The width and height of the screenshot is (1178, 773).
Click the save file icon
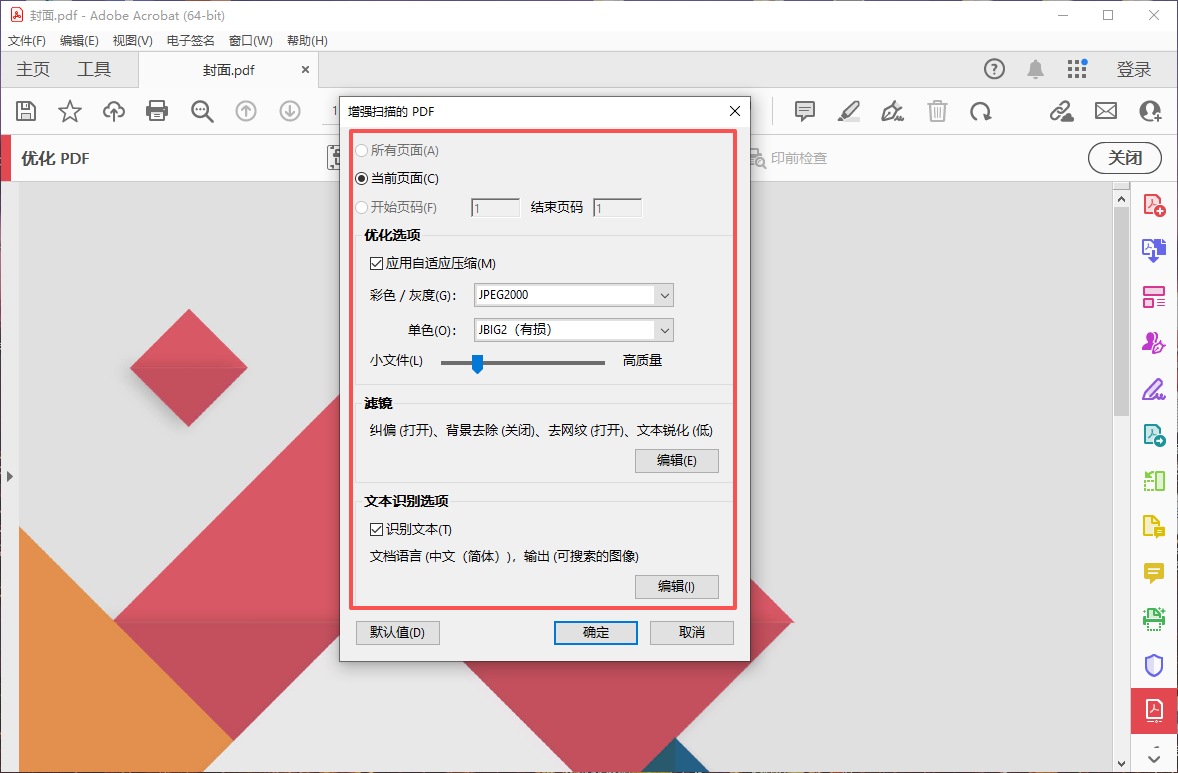26,111
